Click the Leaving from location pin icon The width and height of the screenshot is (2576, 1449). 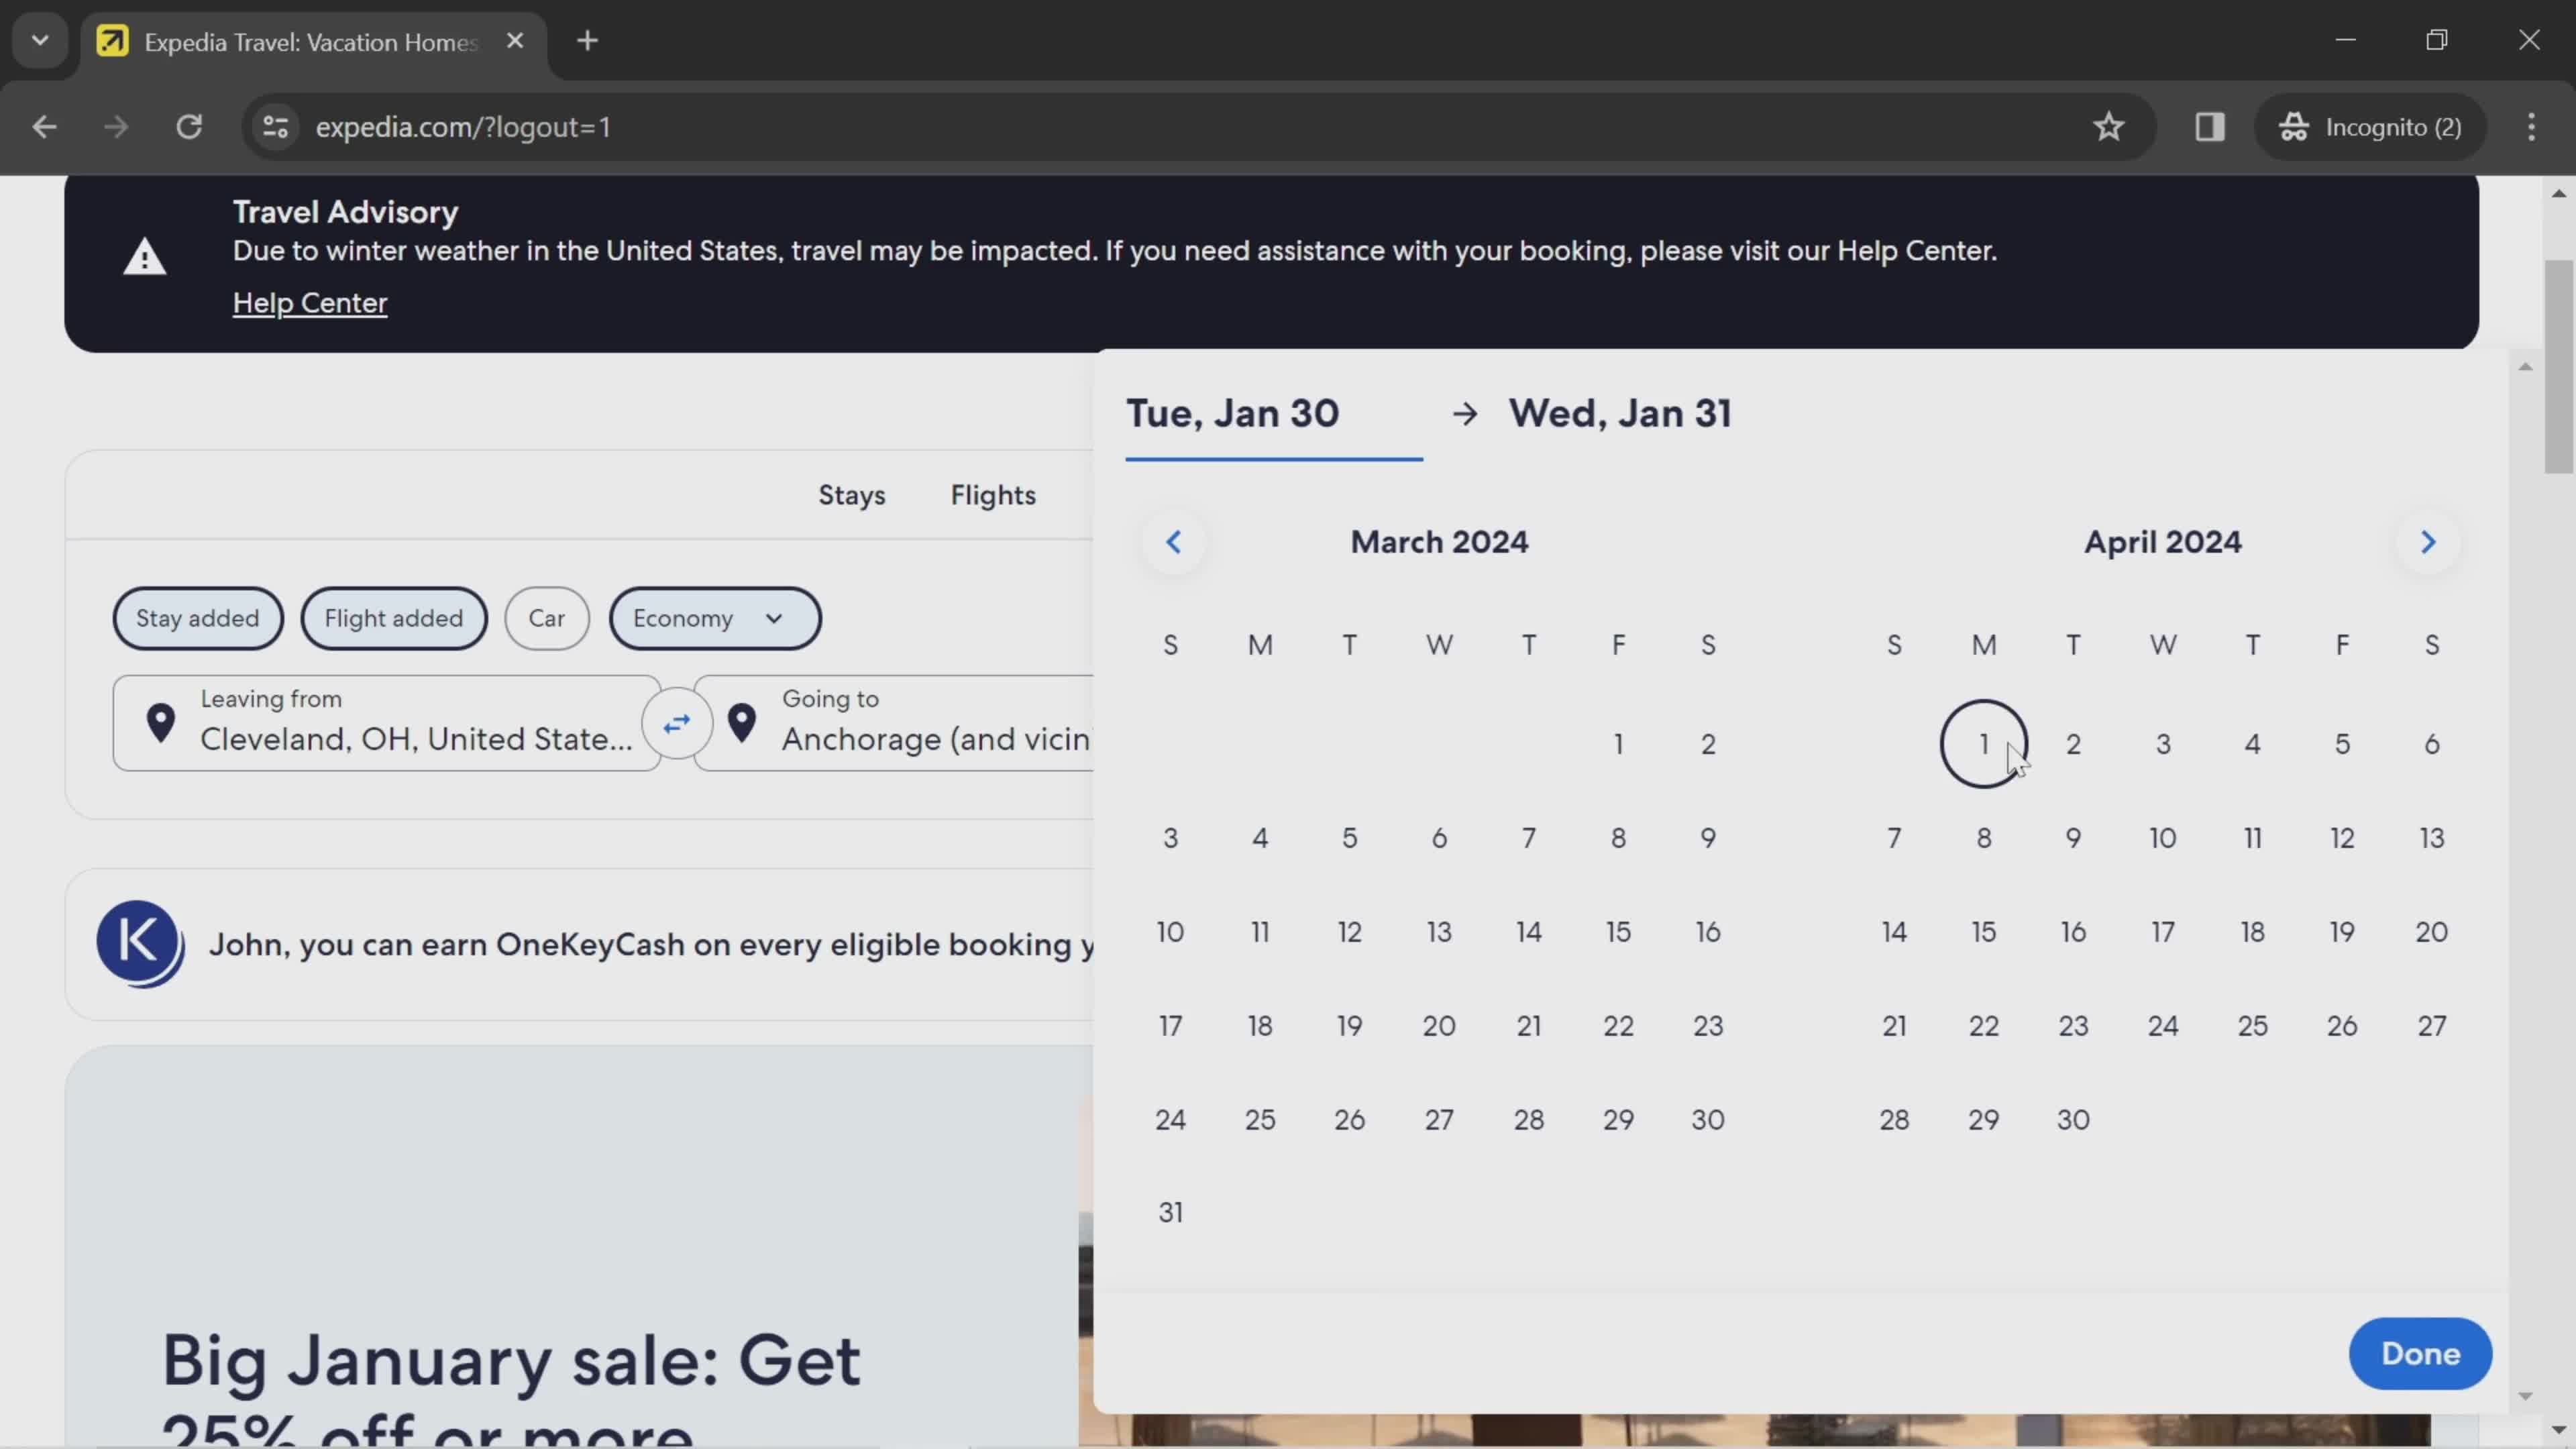pos(161,723)
